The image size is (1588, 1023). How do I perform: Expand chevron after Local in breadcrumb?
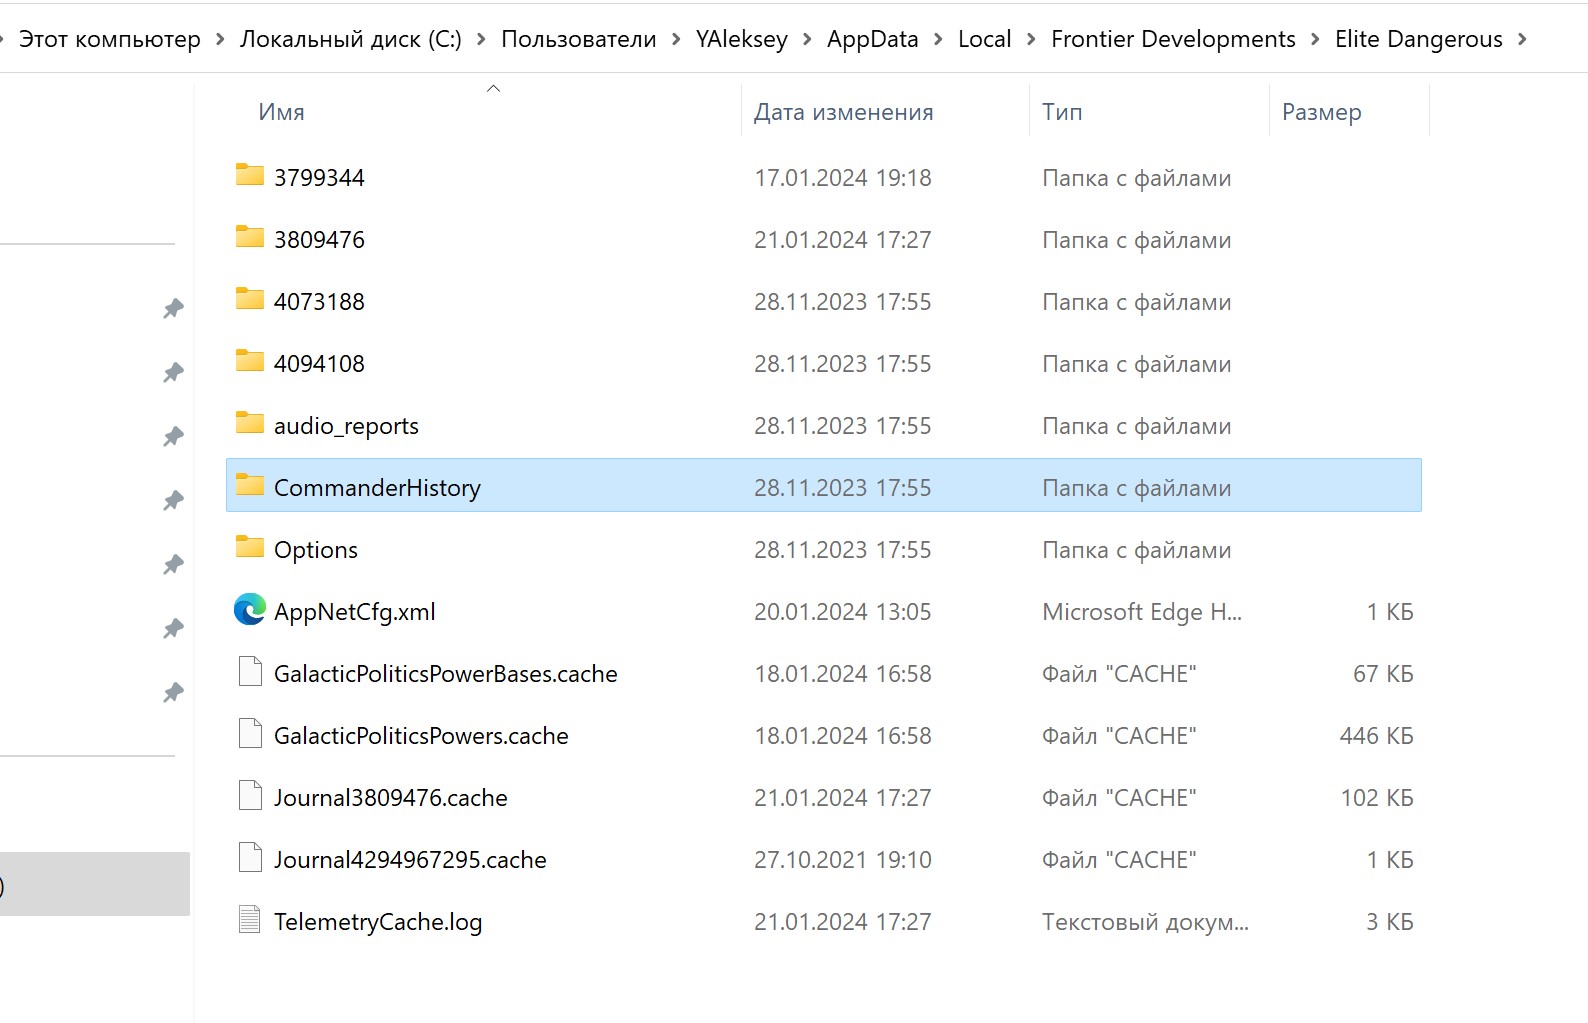click(x=1031, y=39)
